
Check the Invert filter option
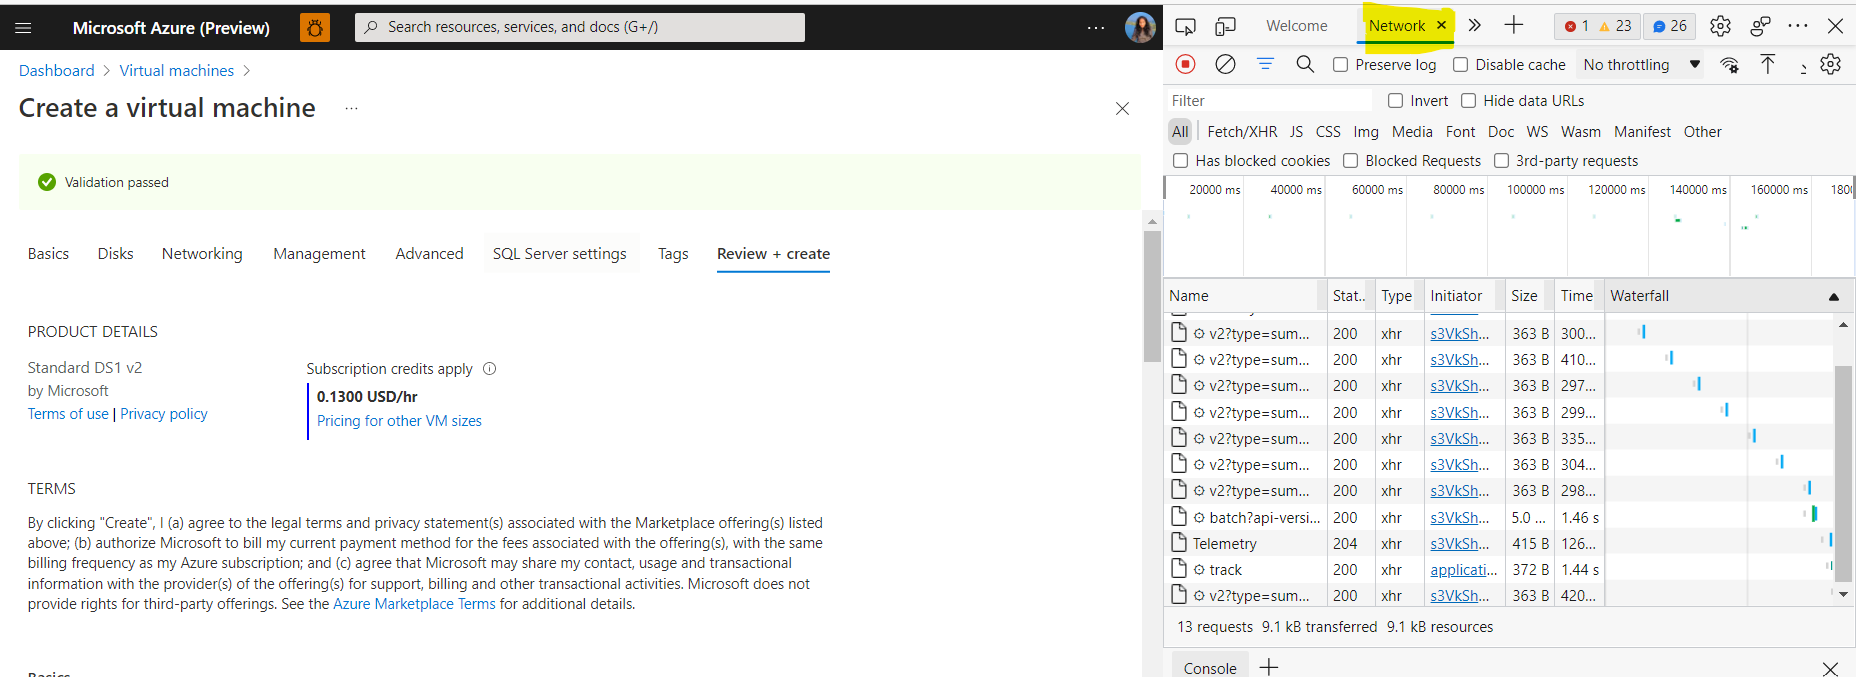point(1395,101)
